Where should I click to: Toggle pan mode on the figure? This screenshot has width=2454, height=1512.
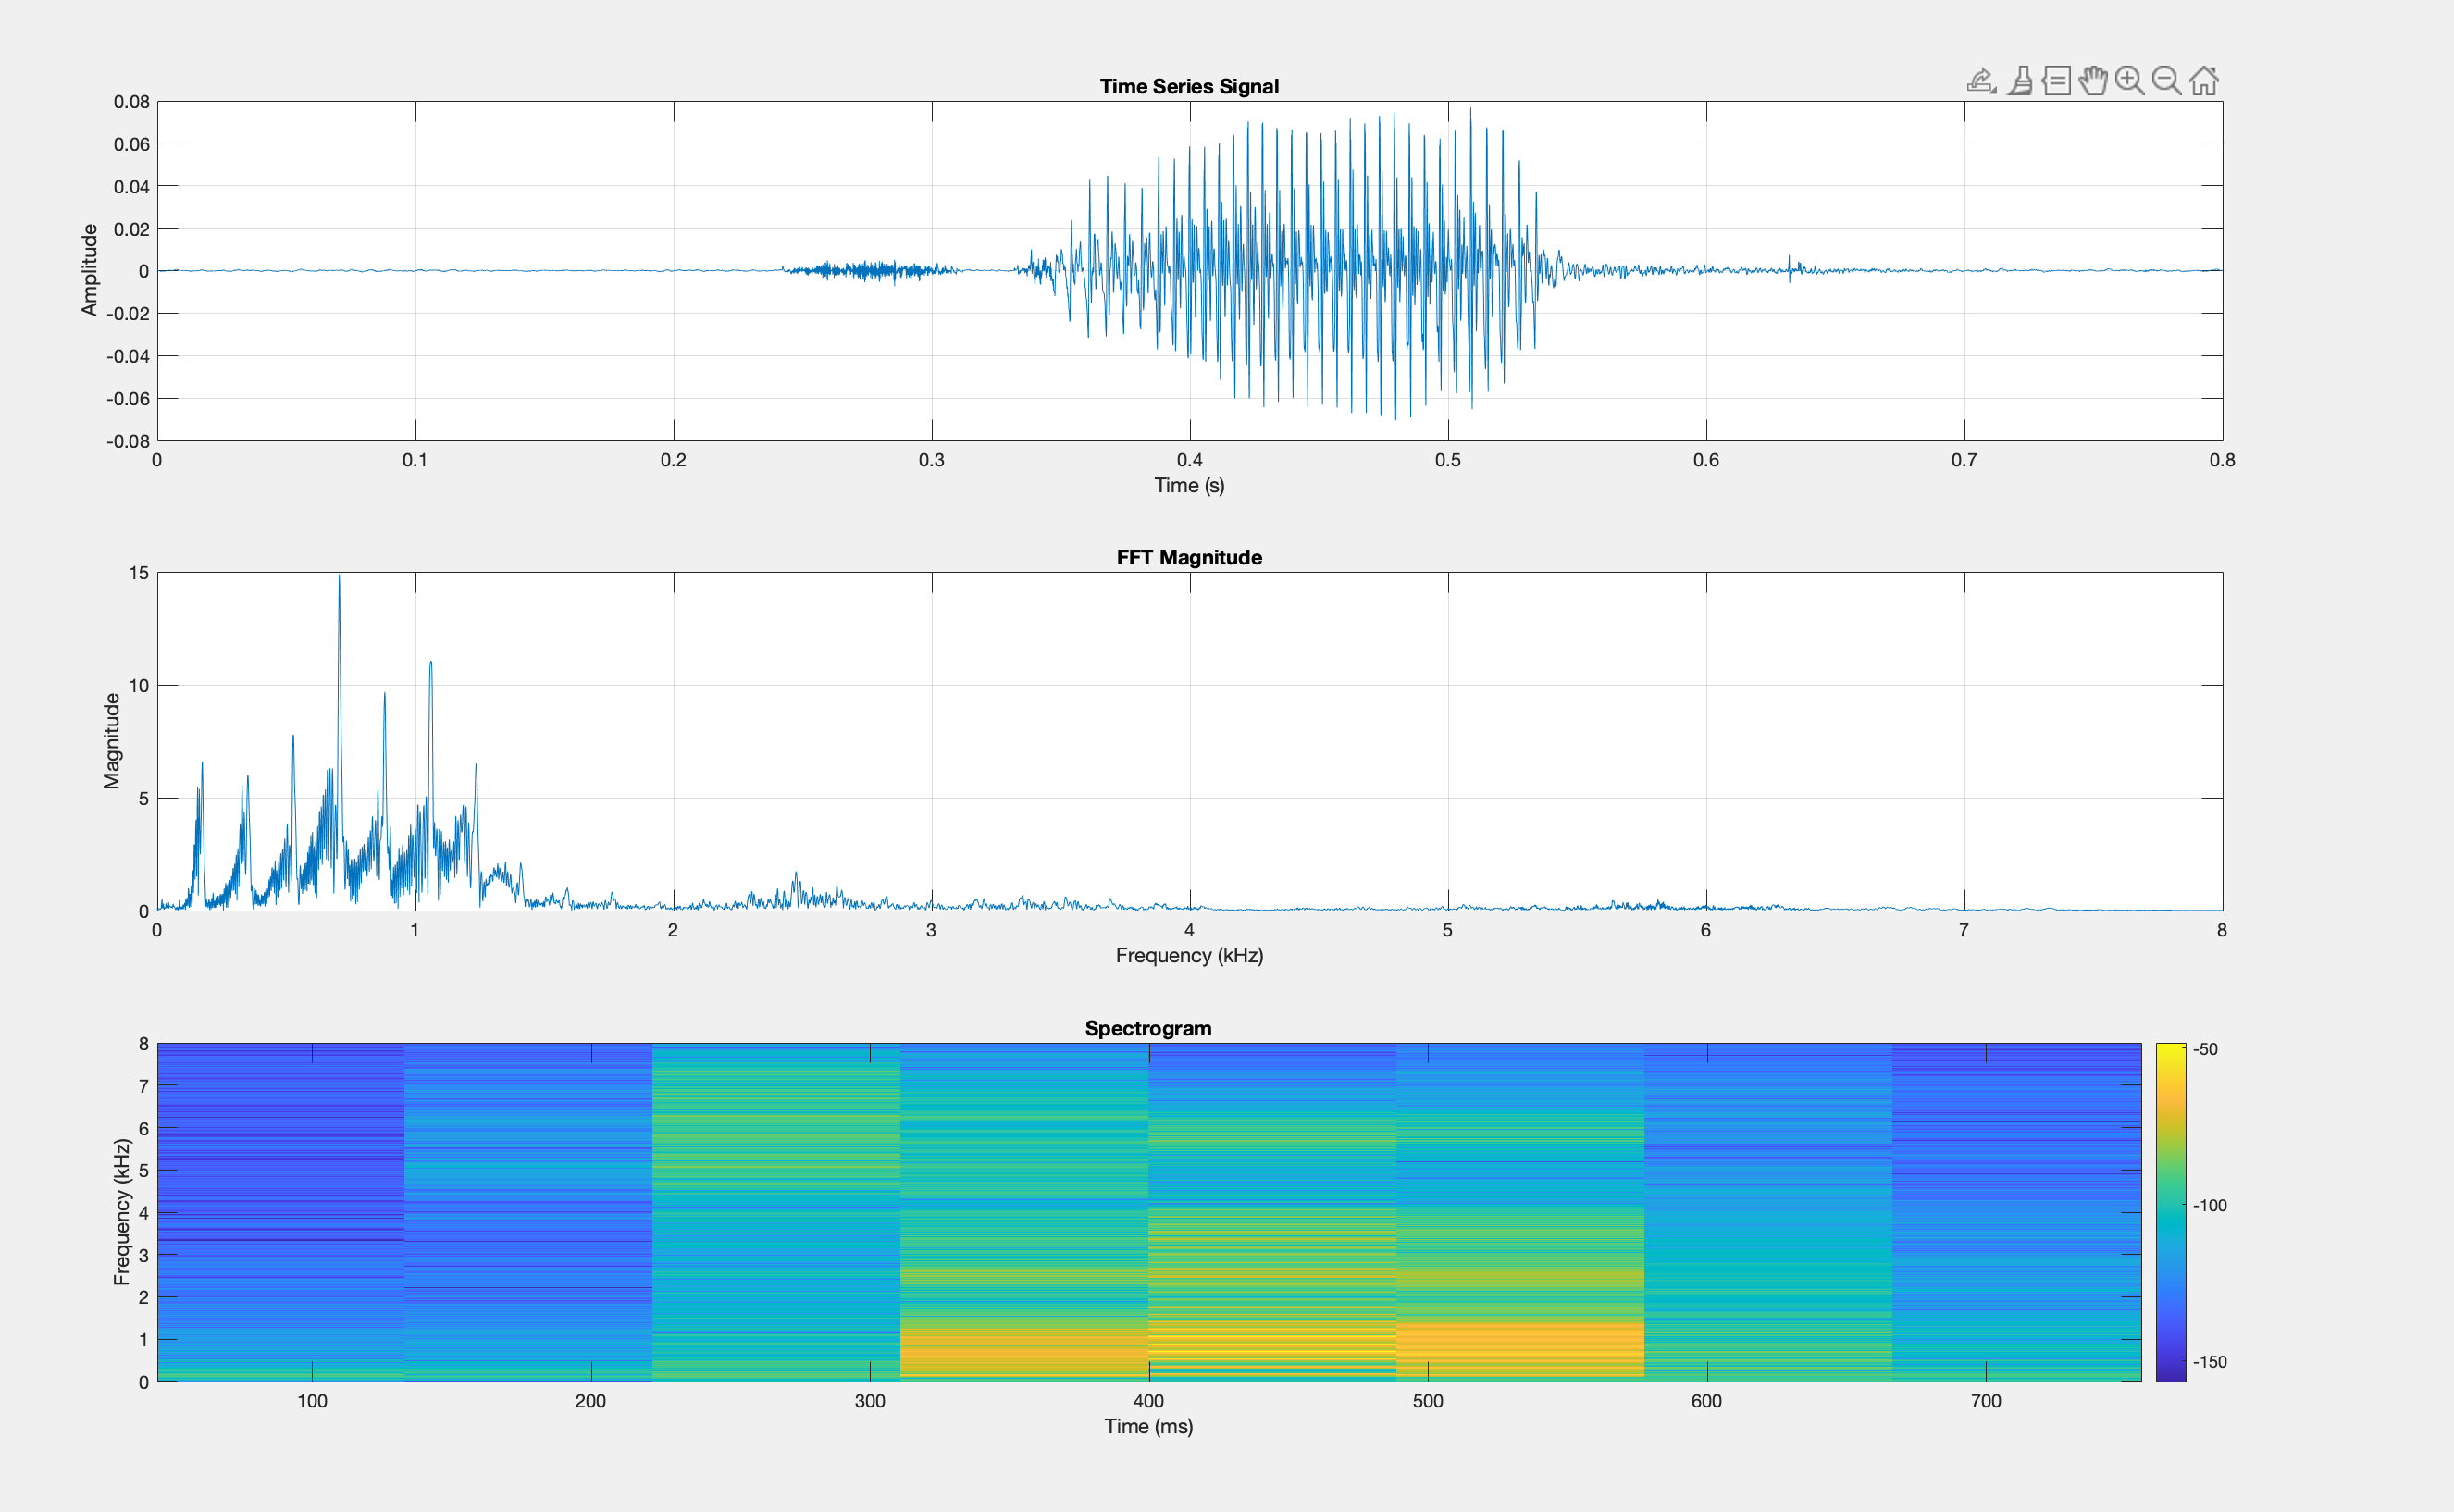(2093, 80)
